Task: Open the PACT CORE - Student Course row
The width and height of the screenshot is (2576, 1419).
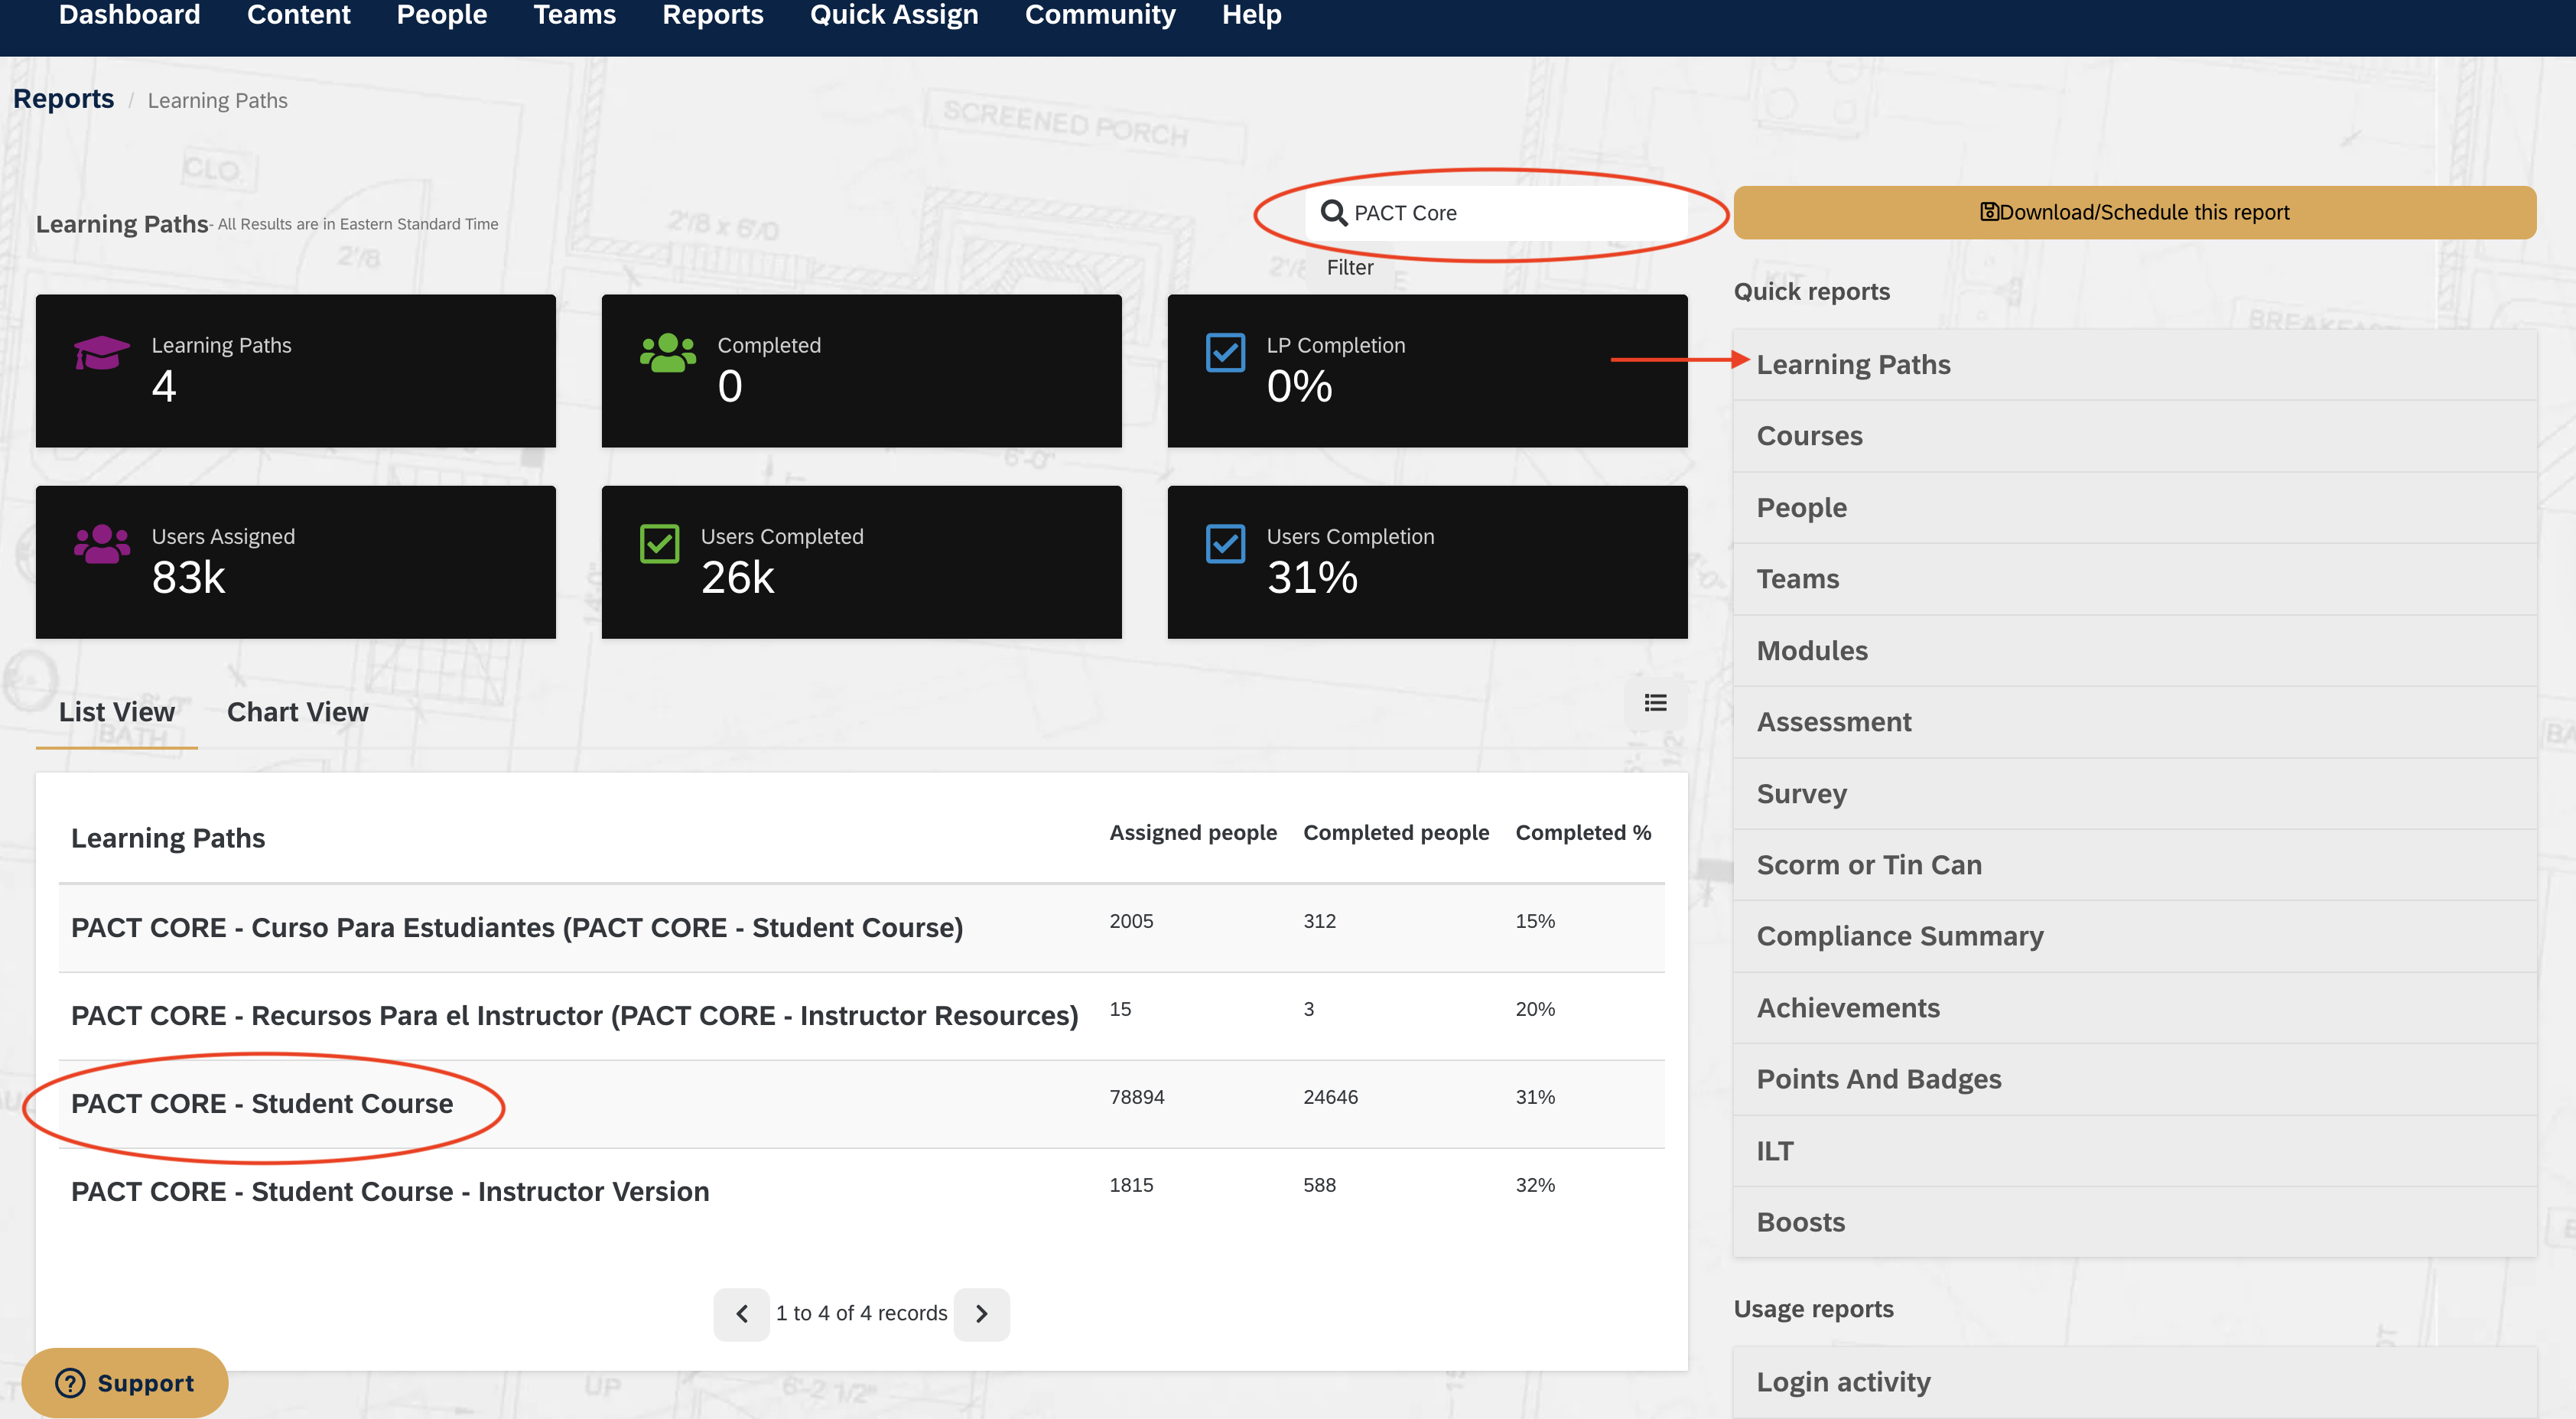Action: 262,1104
